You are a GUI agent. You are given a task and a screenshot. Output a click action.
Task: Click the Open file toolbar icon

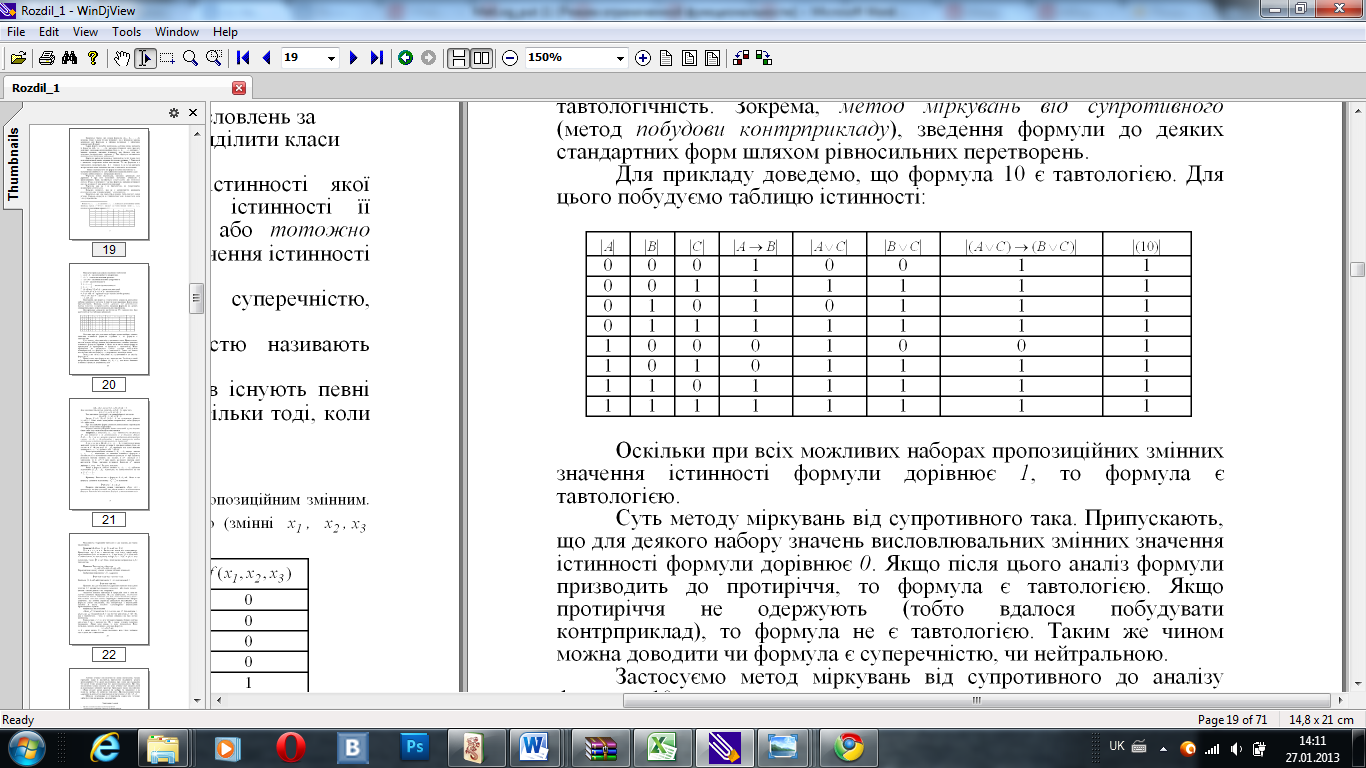[x=19, y=58]
